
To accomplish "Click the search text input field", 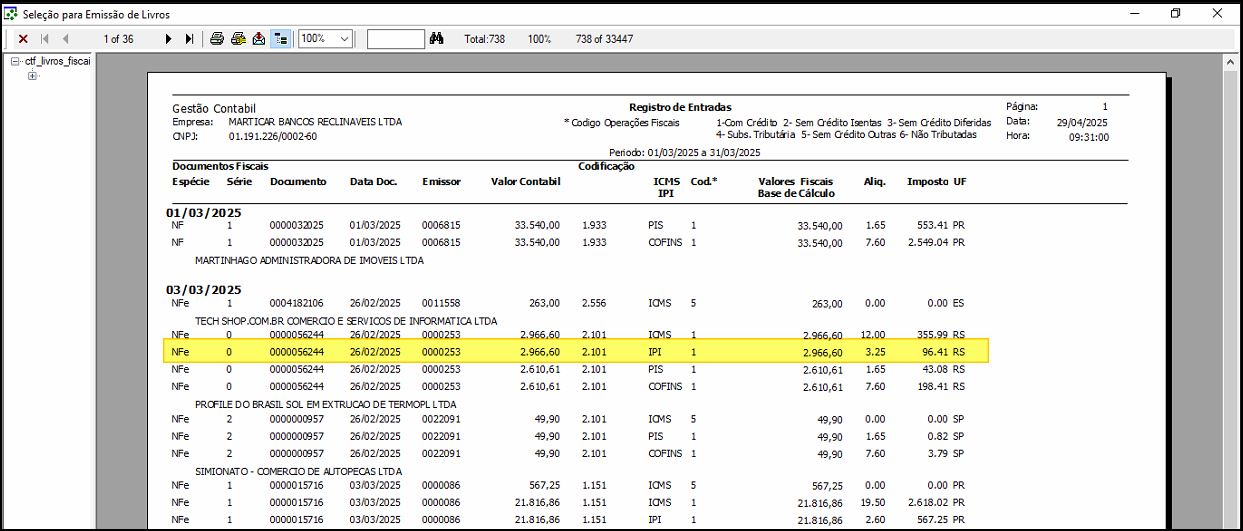I will tap(396, 39).
